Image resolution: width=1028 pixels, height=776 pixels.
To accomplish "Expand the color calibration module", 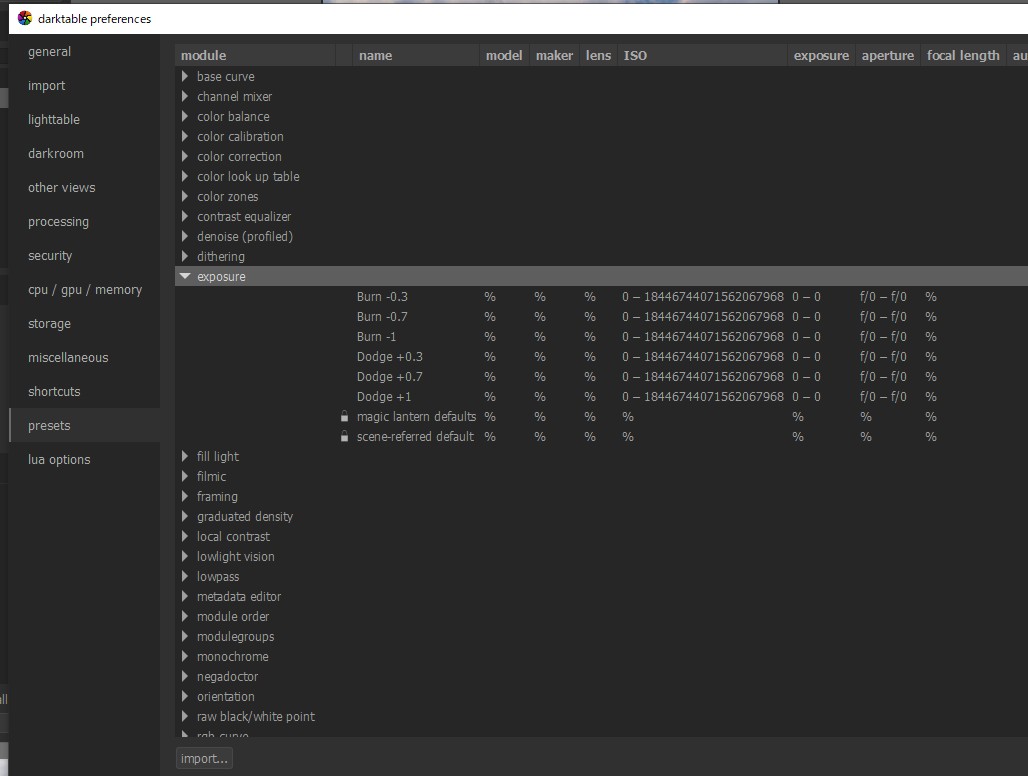I will point(185,136).
